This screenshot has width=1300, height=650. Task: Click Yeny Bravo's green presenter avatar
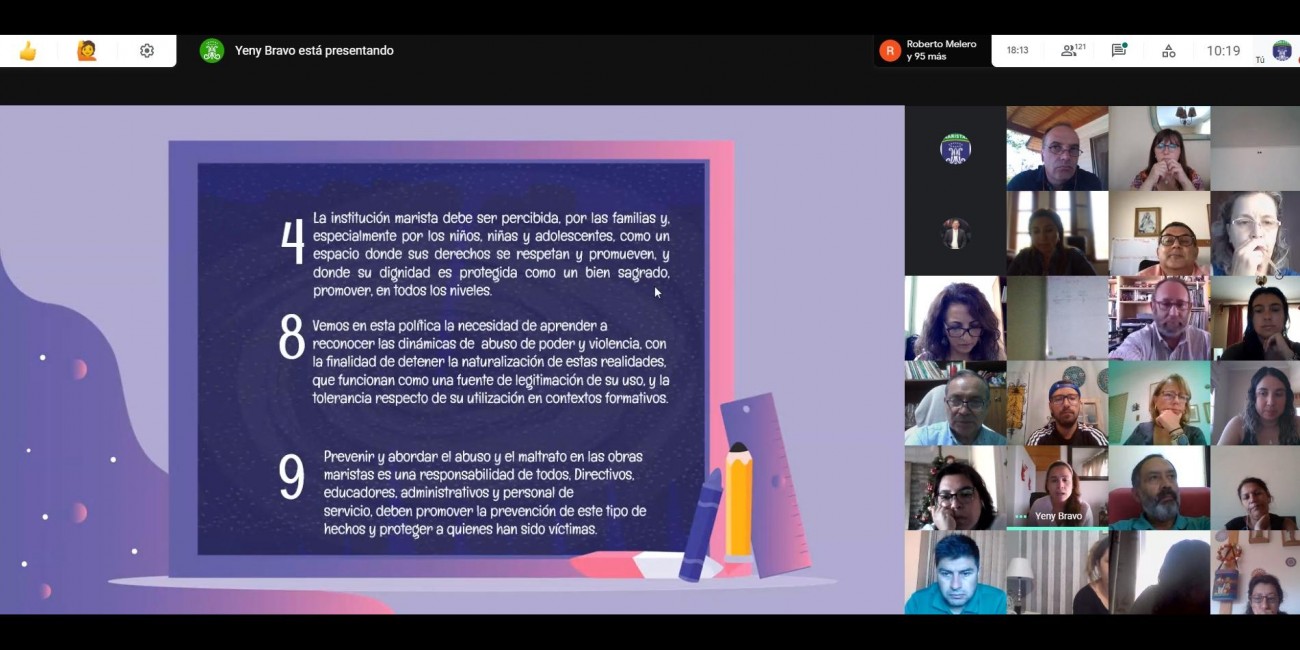211,51
